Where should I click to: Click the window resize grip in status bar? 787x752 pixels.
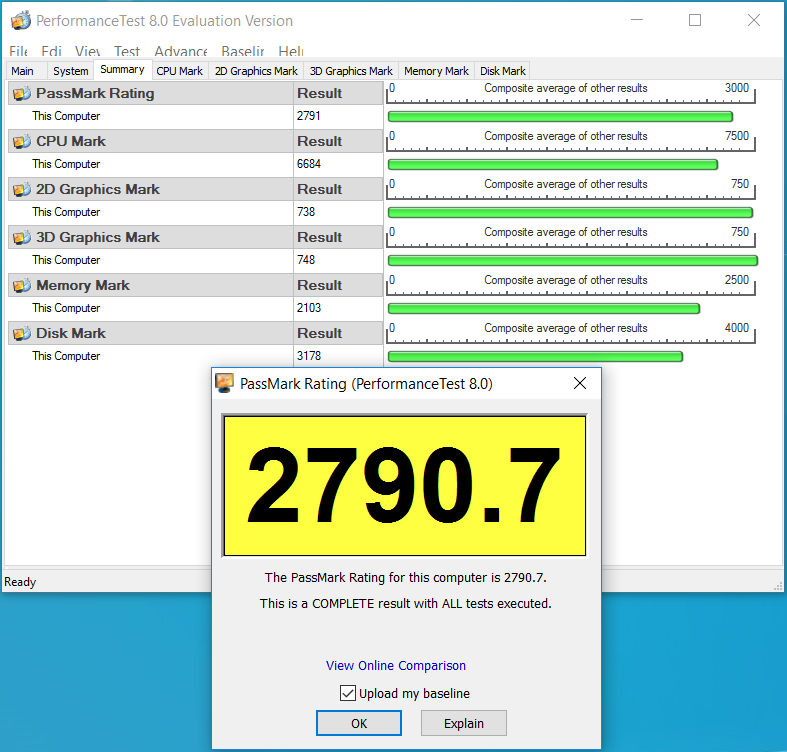click(778, 586)
